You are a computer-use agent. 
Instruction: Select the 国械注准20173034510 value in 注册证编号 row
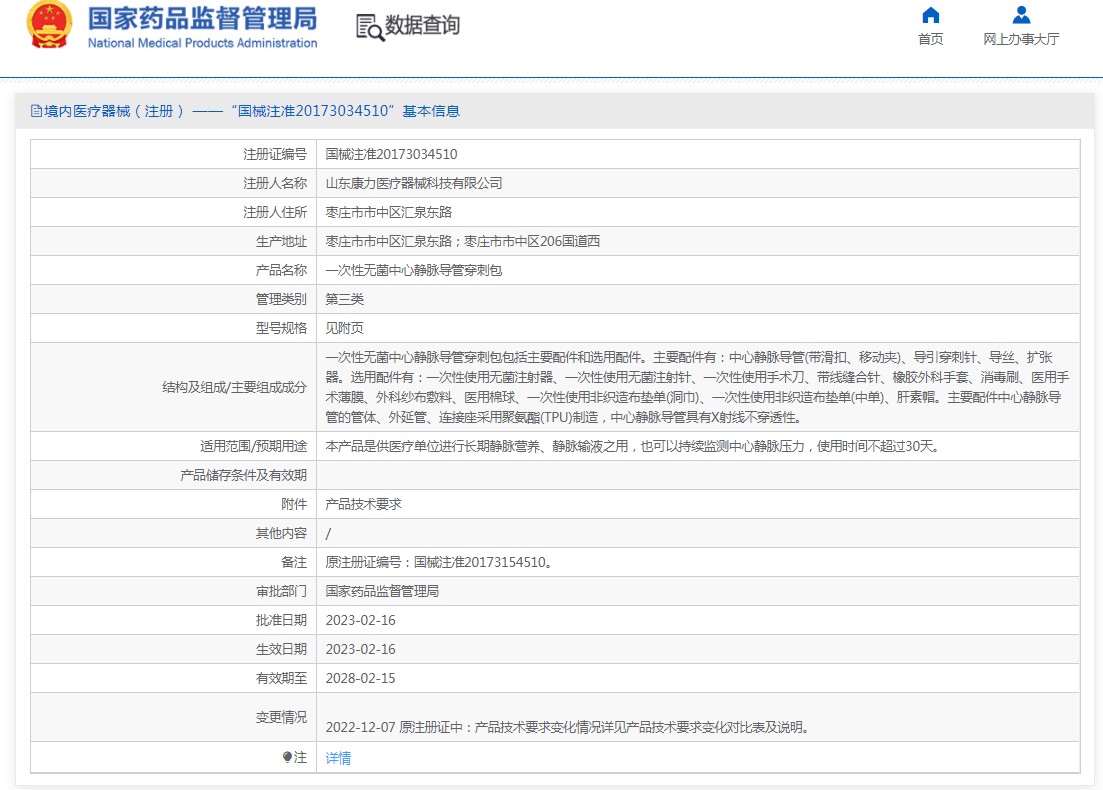pos(391,154)
